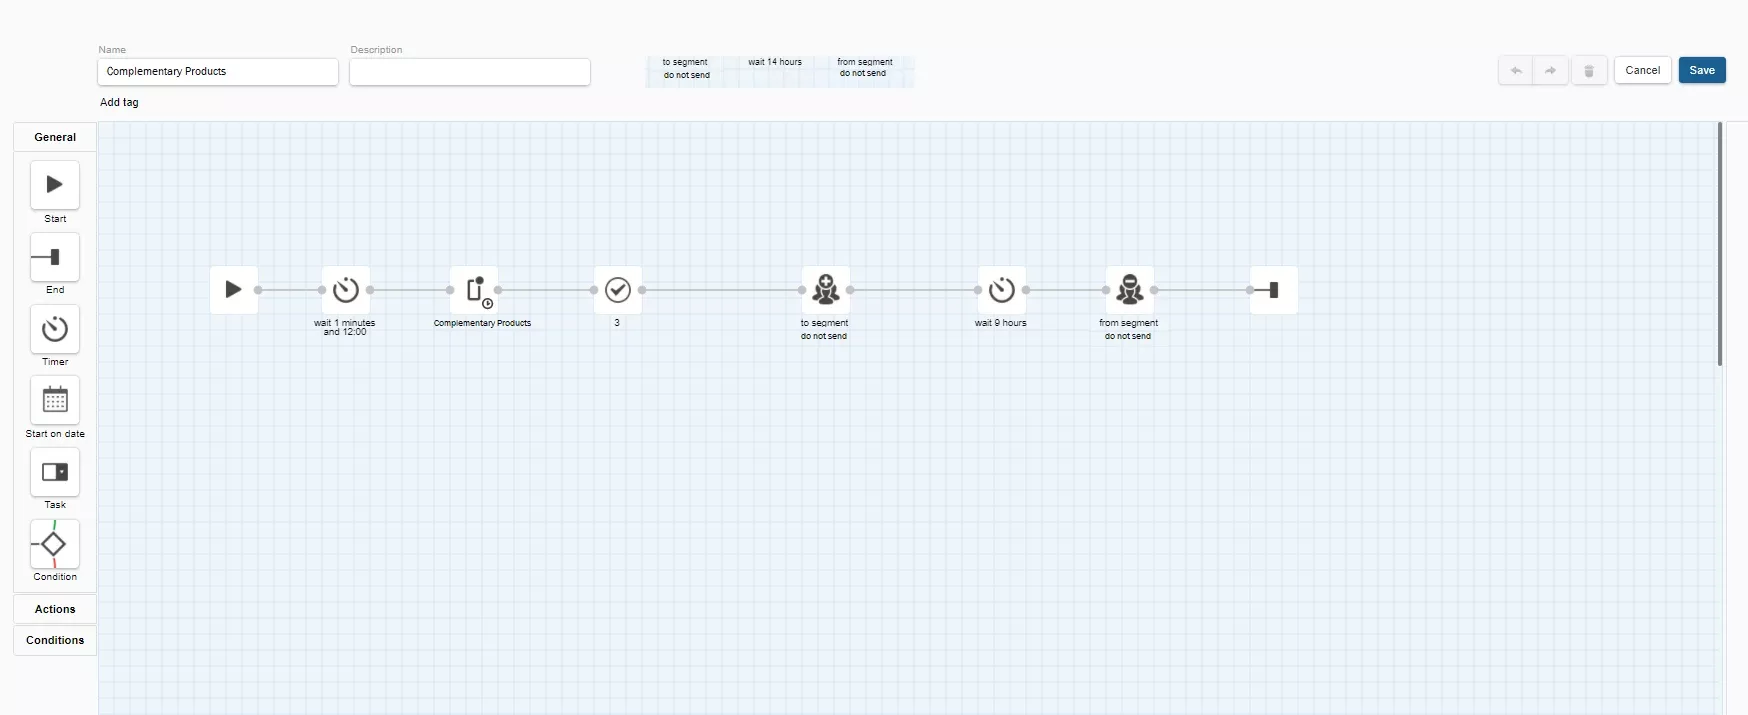Select the end node on canvas
The image size is (1748, 715).
[1274, 290]
